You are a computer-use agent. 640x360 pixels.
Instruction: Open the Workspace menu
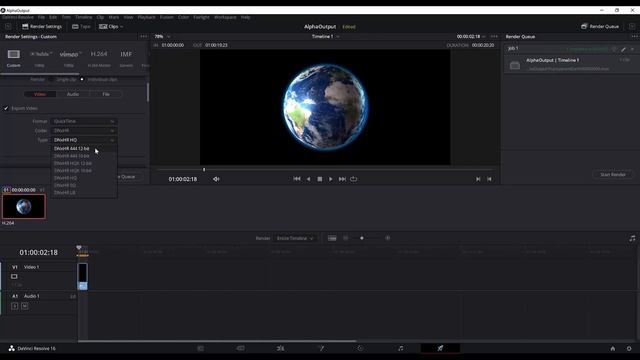225,18
